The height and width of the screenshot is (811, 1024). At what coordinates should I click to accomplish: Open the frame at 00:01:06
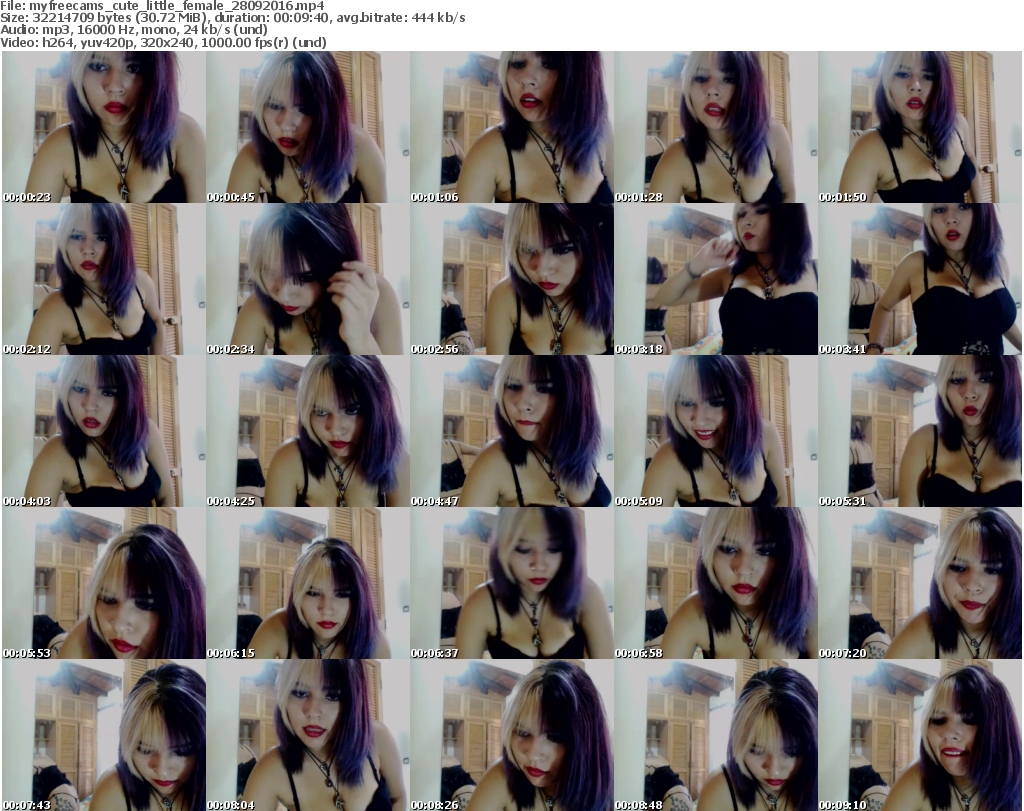click(512, 127)
